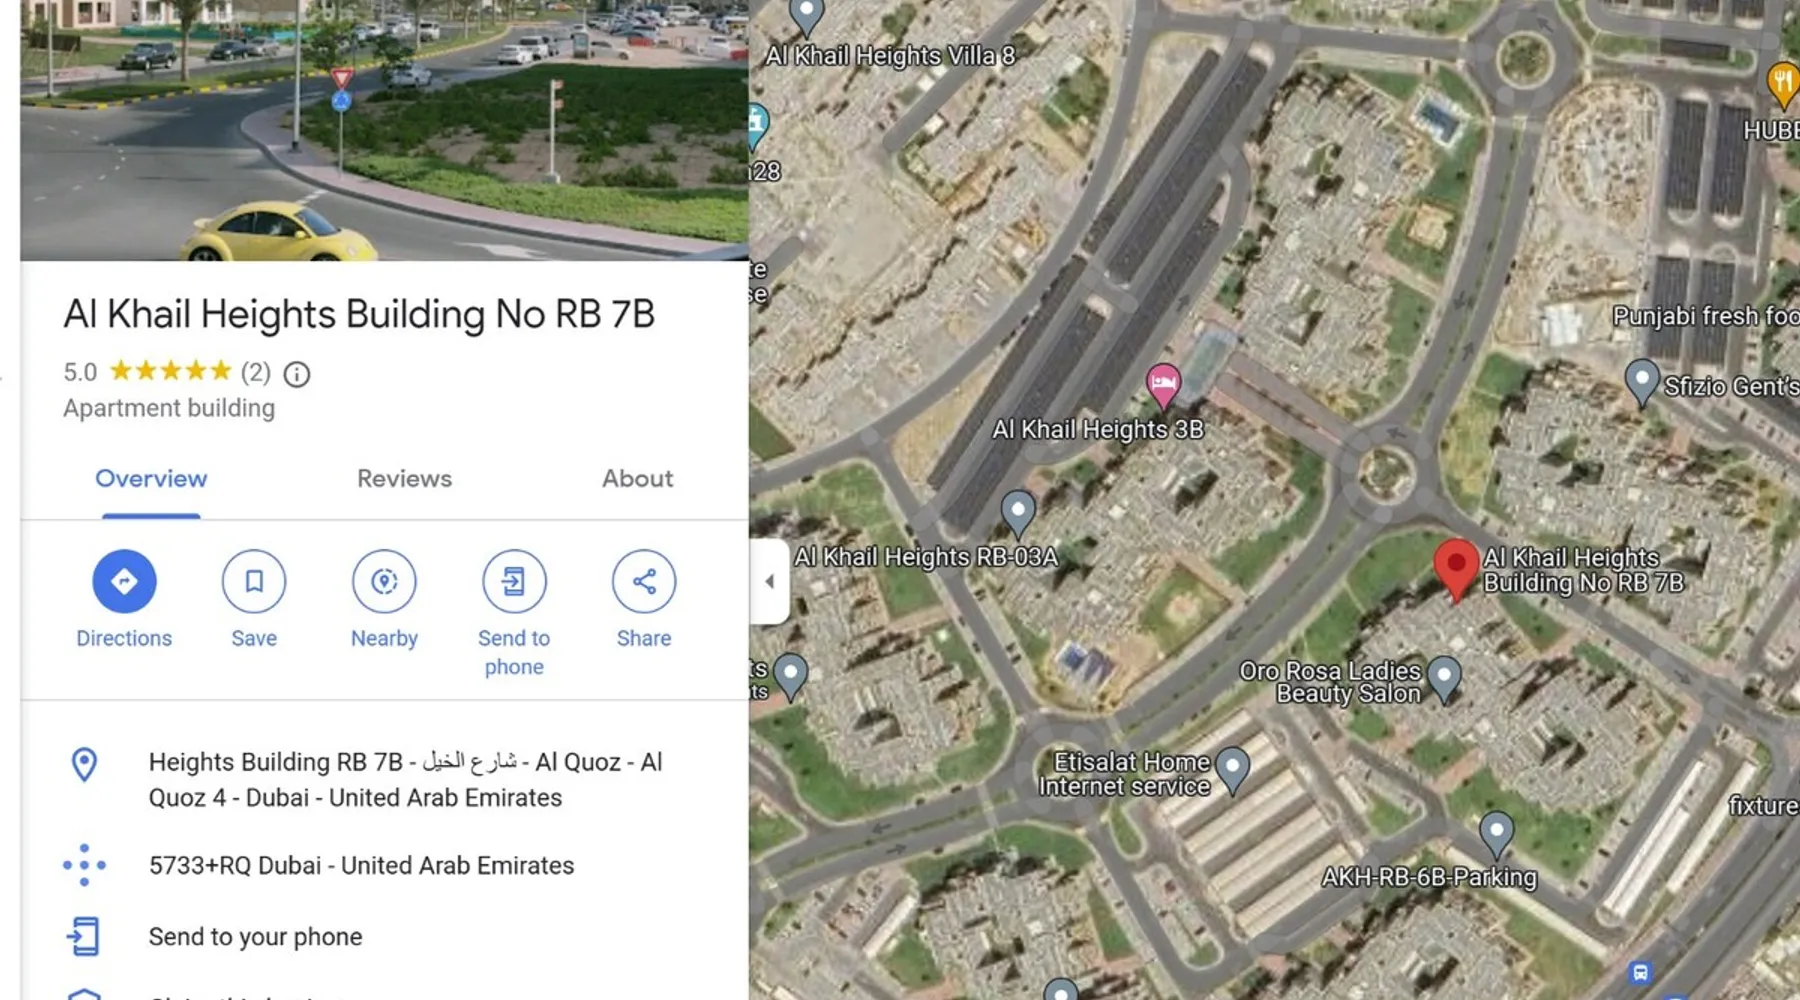This screenshot has height=1000, width=1800.
Task: Select the Overview tab
Action: 151,479
